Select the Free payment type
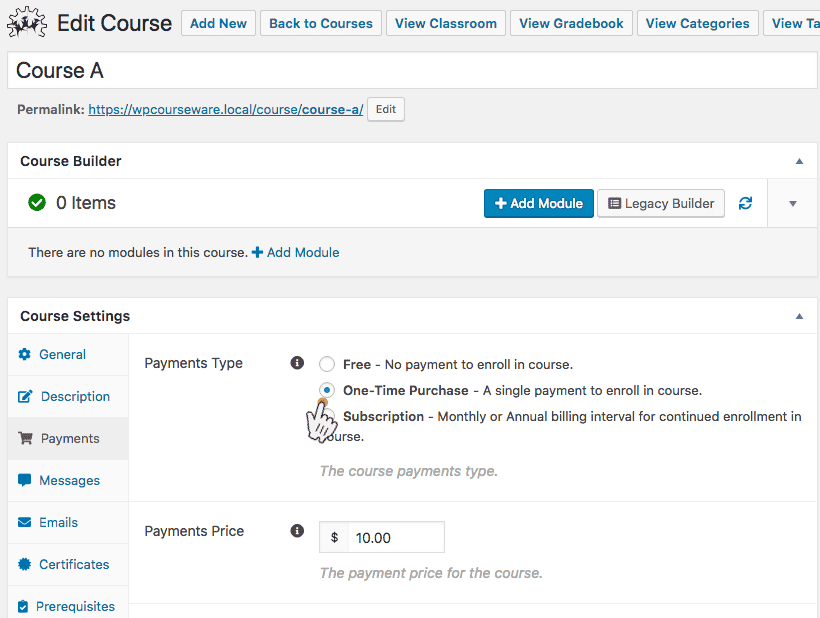This screenshot has height=618, width=820. tap(327, 364)
